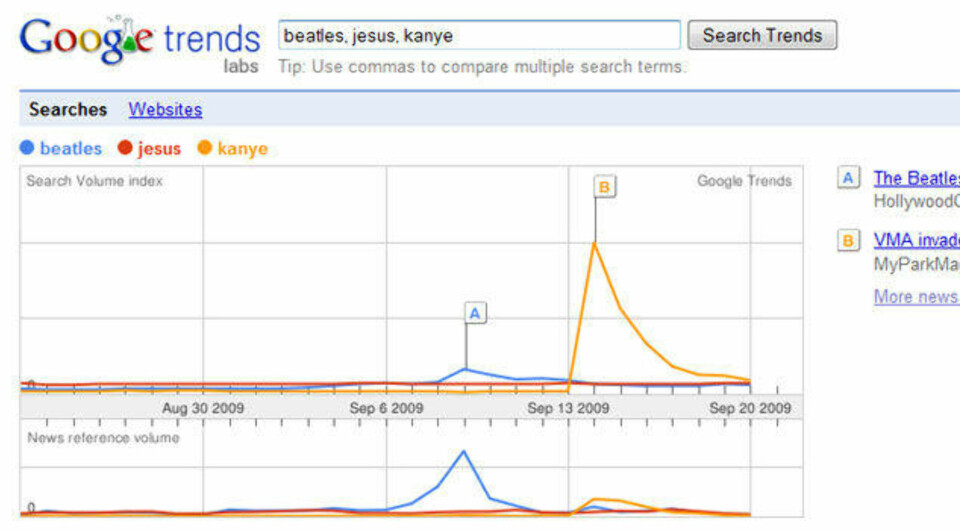960x530 pixels.
Task: Click the beatles legend label
Action: coord(71,148)
